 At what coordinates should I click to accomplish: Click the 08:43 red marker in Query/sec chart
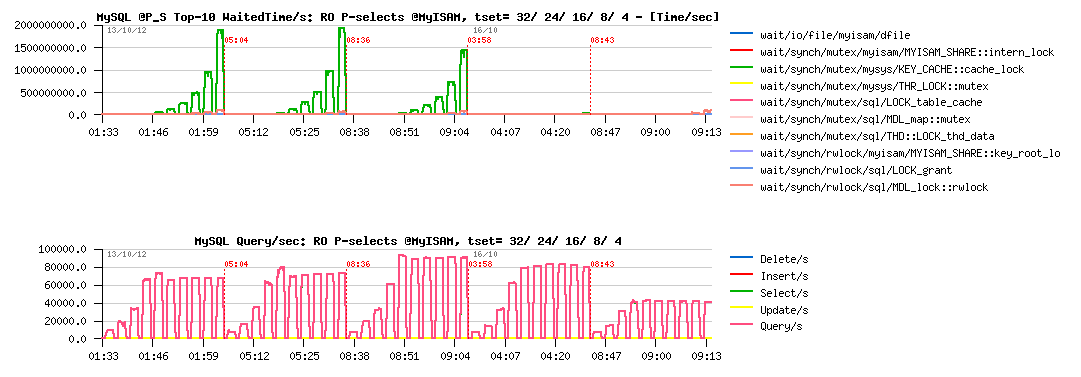click(603, 264)
